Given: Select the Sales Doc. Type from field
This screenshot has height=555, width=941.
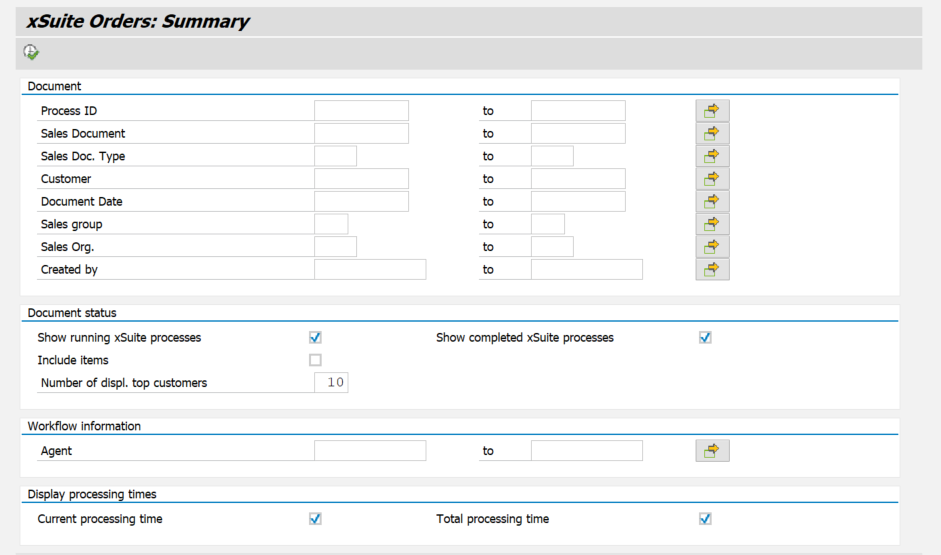Looking at the screenshot, I should 335,156.
